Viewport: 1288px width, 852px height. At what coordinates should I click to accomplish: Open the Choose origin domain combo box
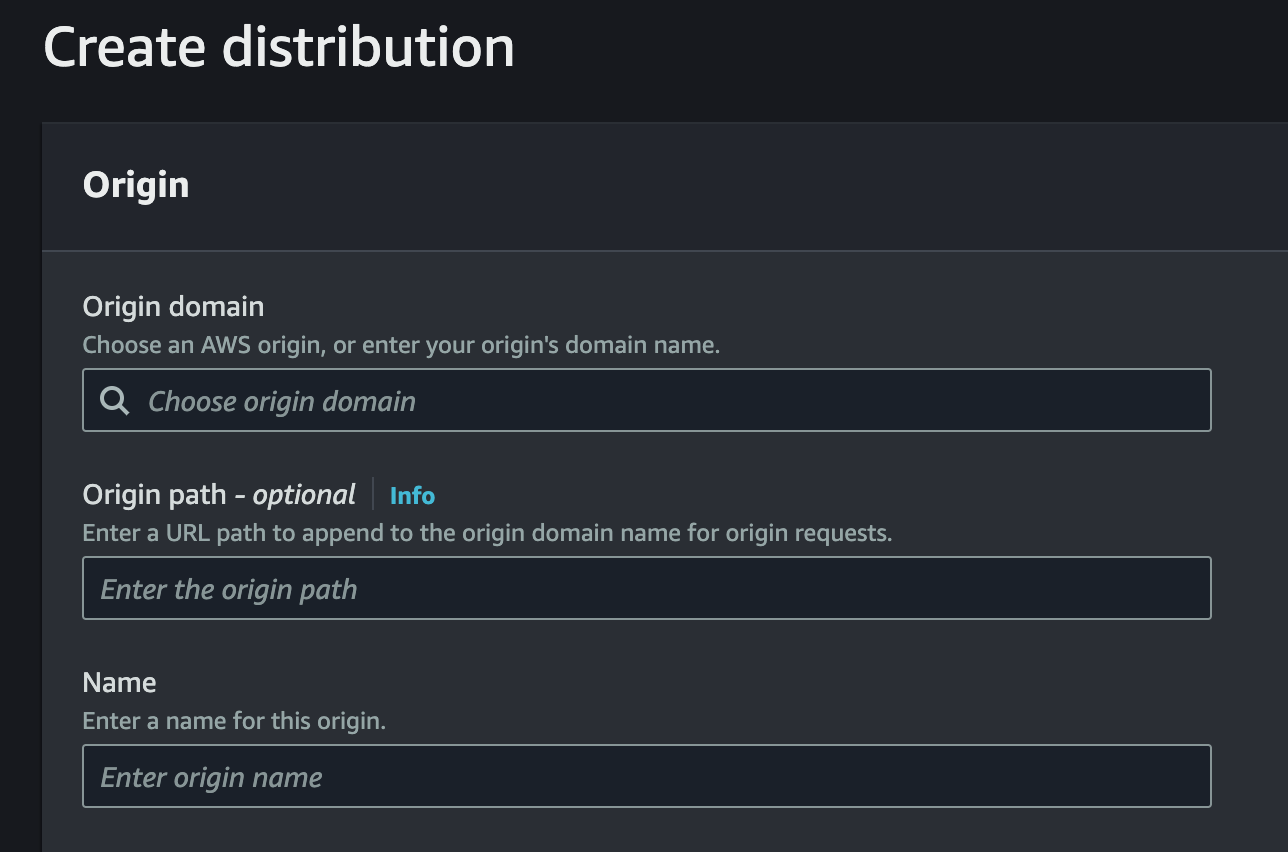(x=646, y=401)
